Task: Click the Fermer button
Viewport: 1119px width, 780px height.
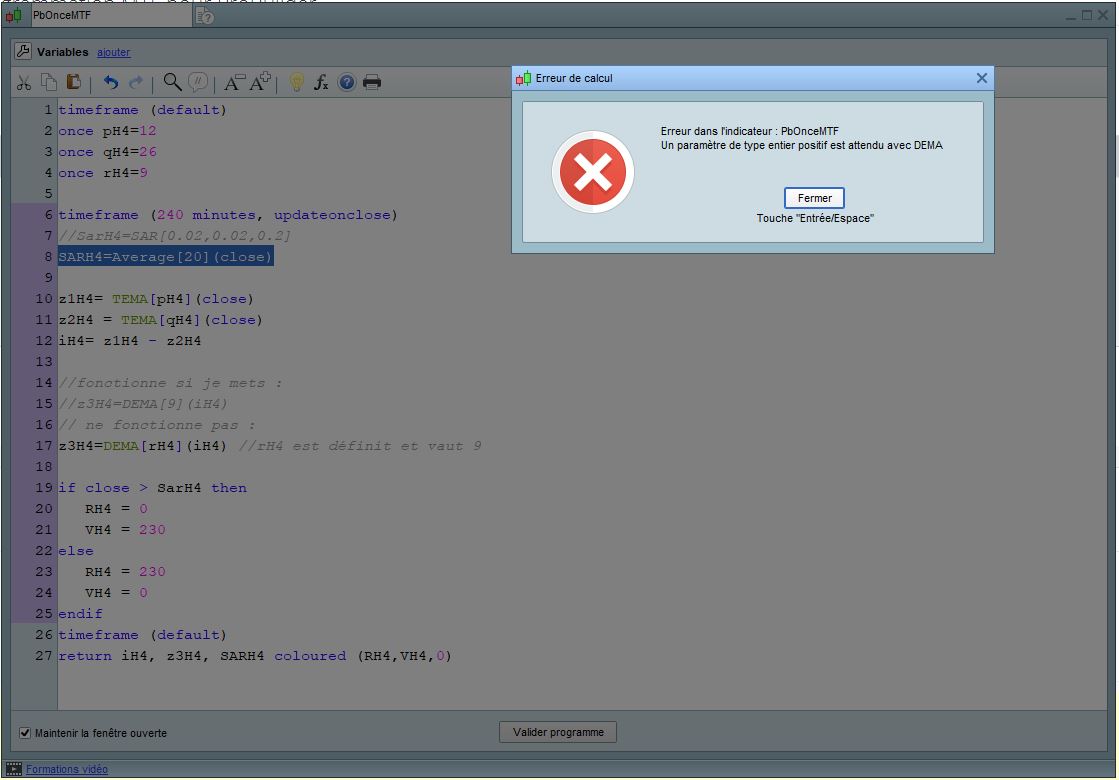Action: [x=814, y=198]
